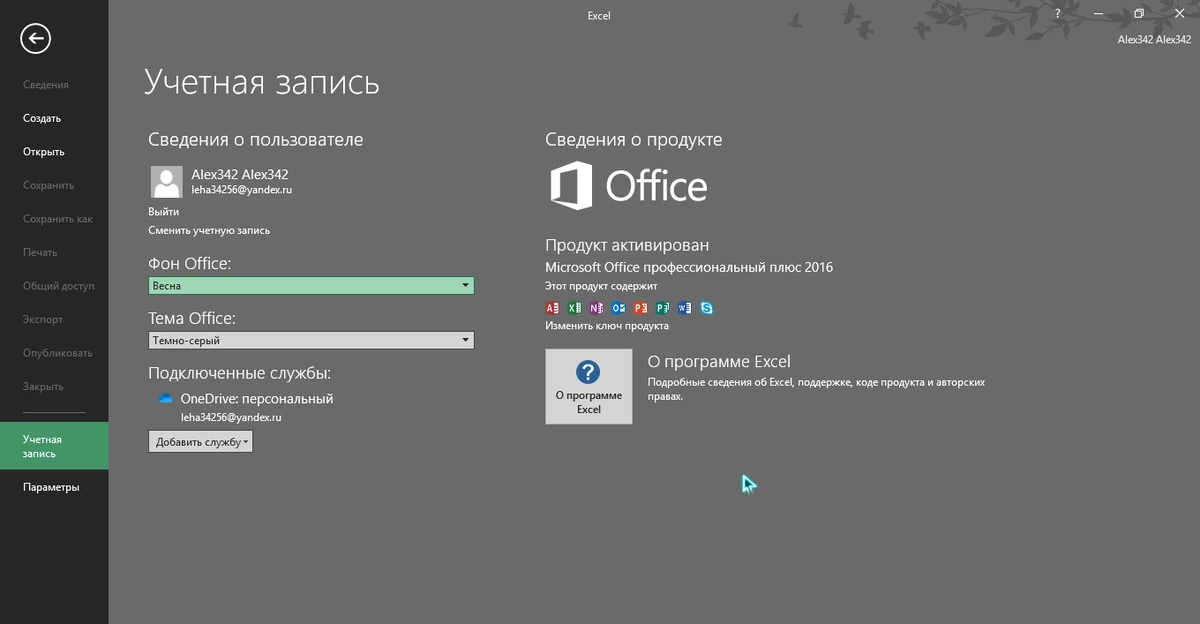Open the Тема Office dropdown
Viewport: 1200px width, 624px height.
coord(311,340)
